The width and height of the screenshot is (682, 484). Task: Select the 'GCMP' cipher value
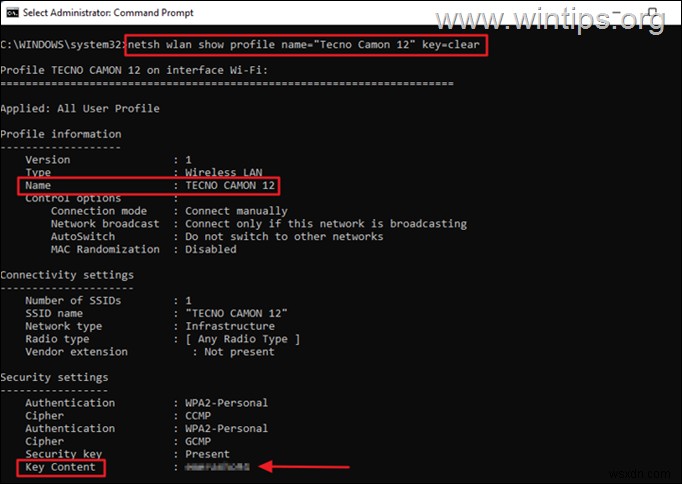coord(198,441)
